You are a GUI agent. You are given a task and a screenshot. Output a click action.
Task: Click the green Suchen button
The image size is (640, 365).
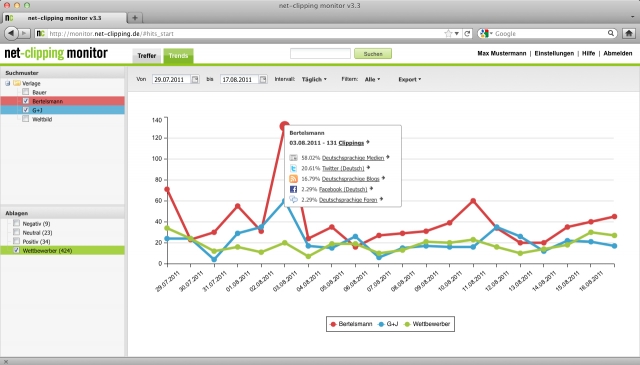tap(373, 53)
